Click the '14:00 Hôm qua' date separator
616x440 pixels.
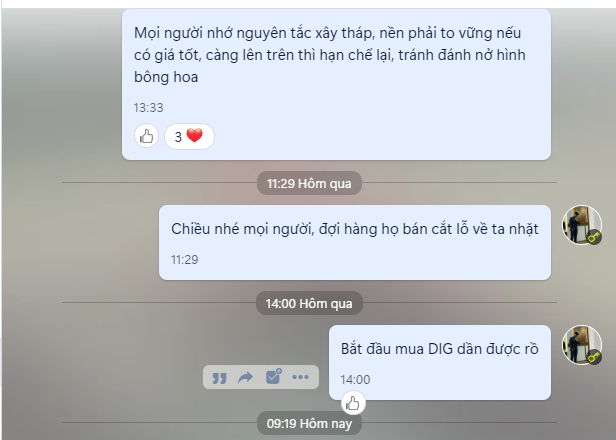309,303
